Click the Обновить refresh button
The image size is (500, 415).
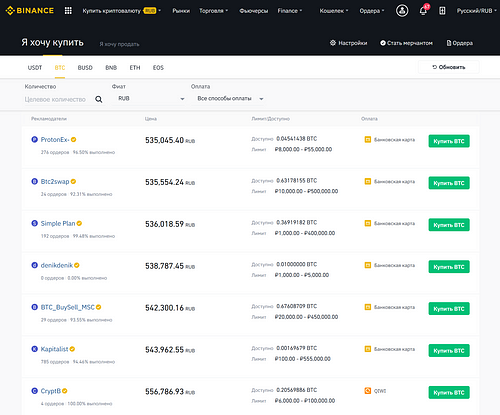pyautogui.click(x=449, y=67)
